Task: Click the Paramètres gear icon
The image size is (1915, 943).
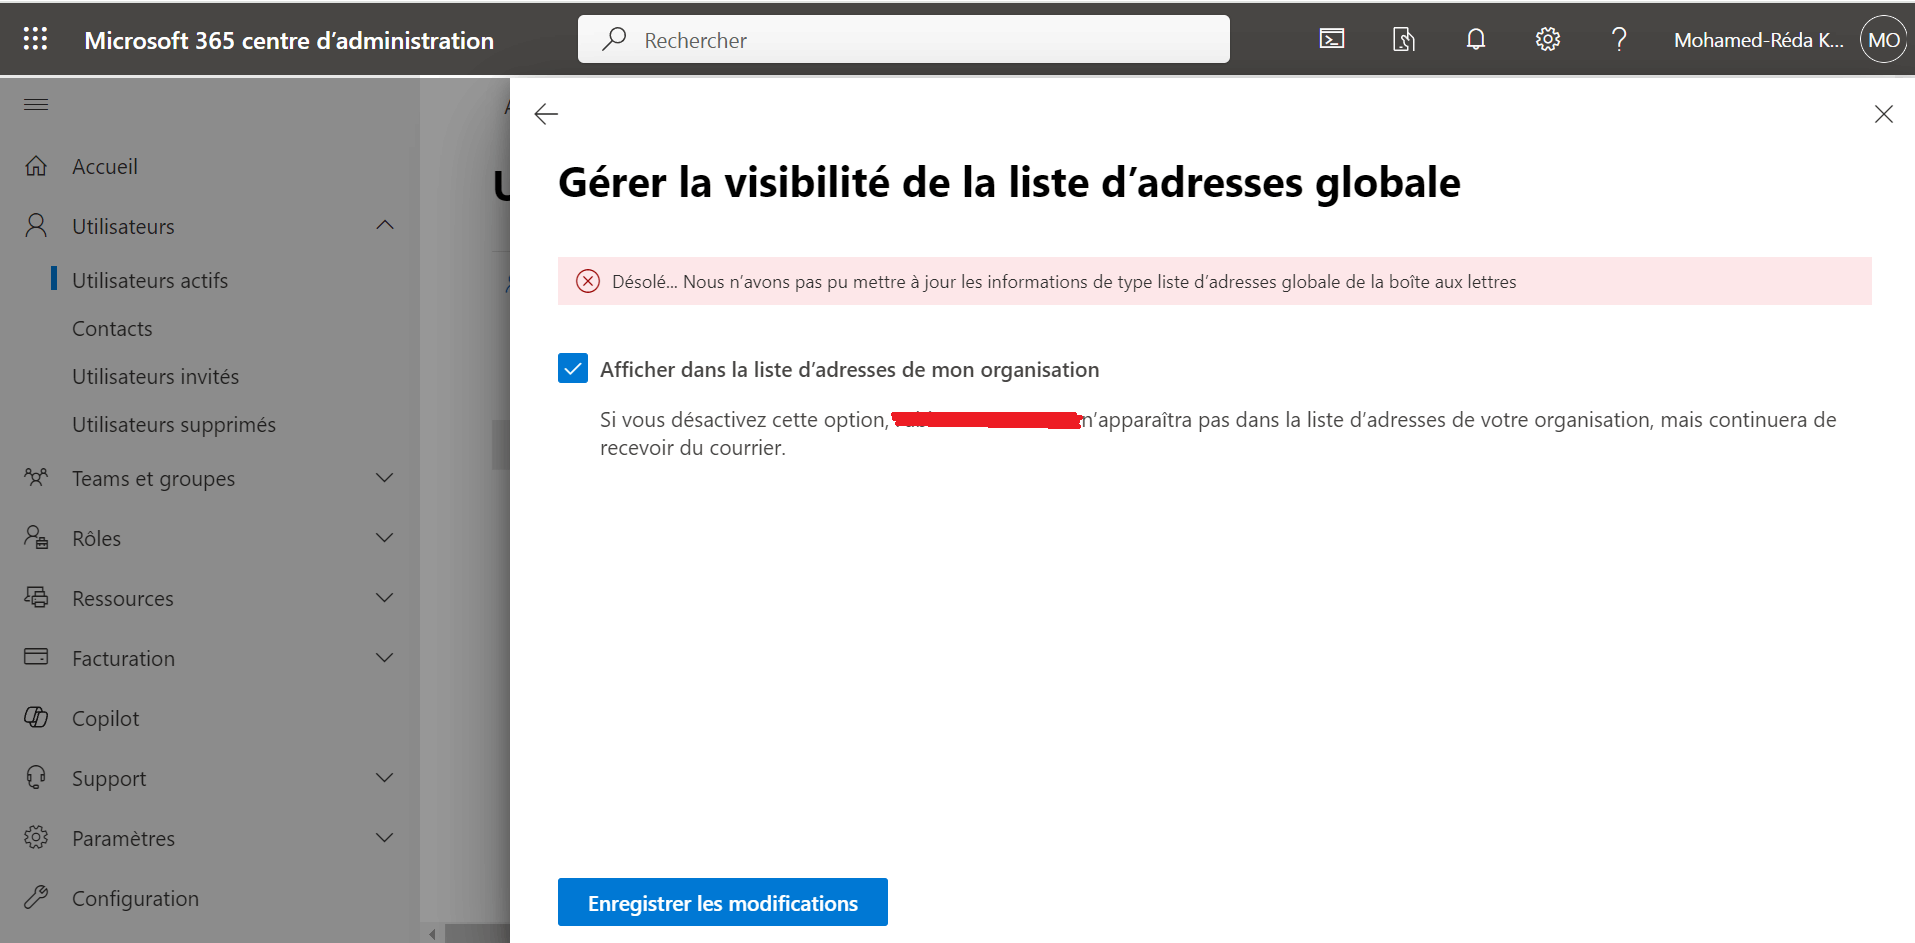Action: pos(36,837)
